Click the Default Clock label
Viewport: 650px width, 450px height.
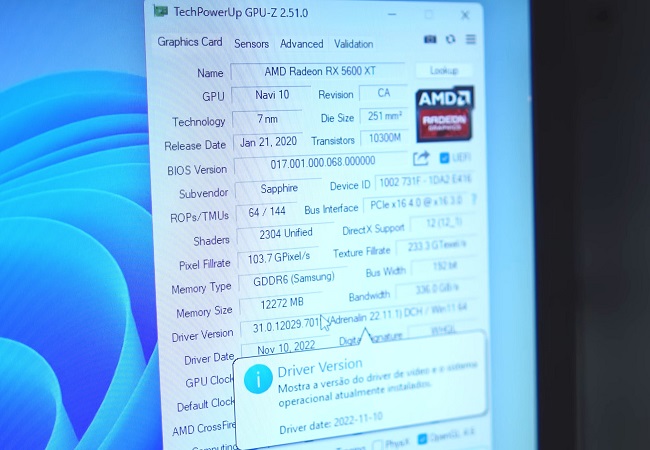coord(206,404)
